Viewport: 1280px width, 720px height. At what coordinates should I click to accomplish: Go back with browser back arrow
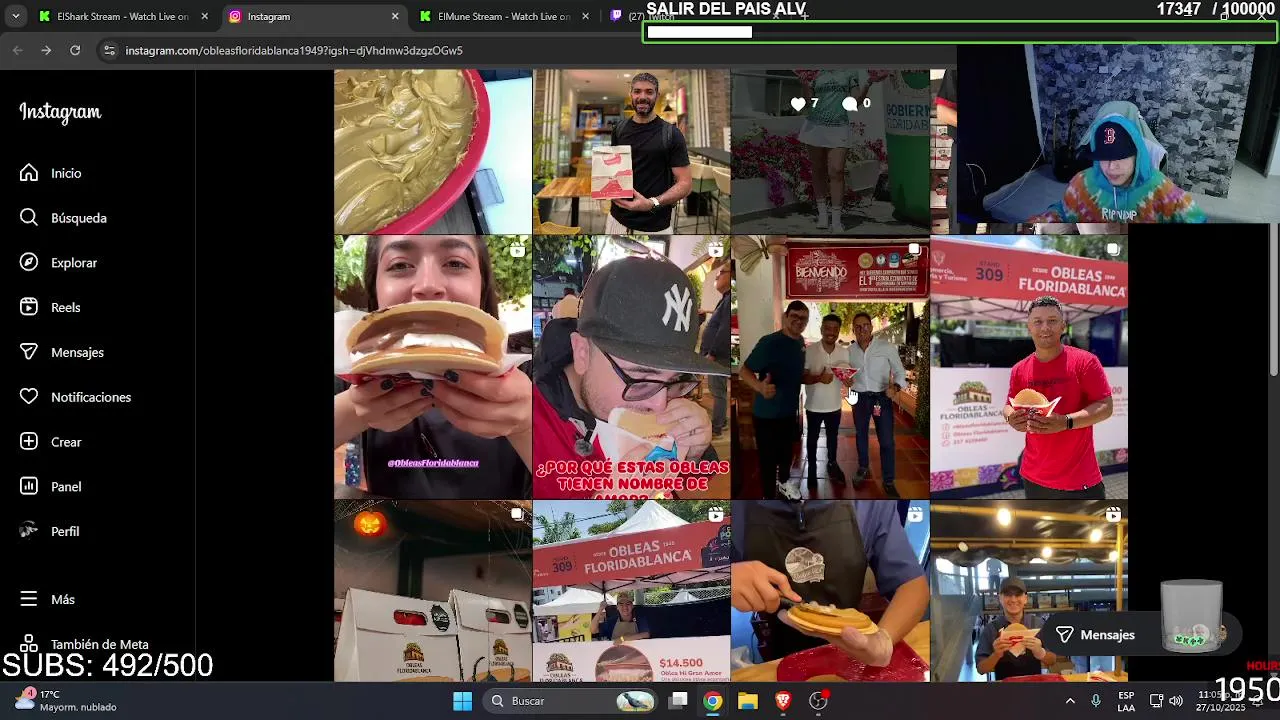[x=18, y=50]
